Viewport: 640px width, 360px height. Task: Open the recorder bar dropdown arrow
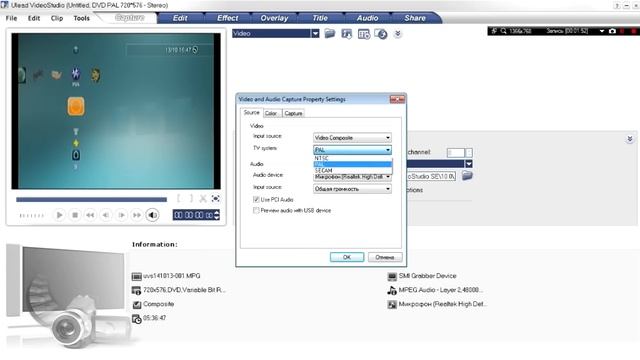pyautogui.click(x=602, y=31)
